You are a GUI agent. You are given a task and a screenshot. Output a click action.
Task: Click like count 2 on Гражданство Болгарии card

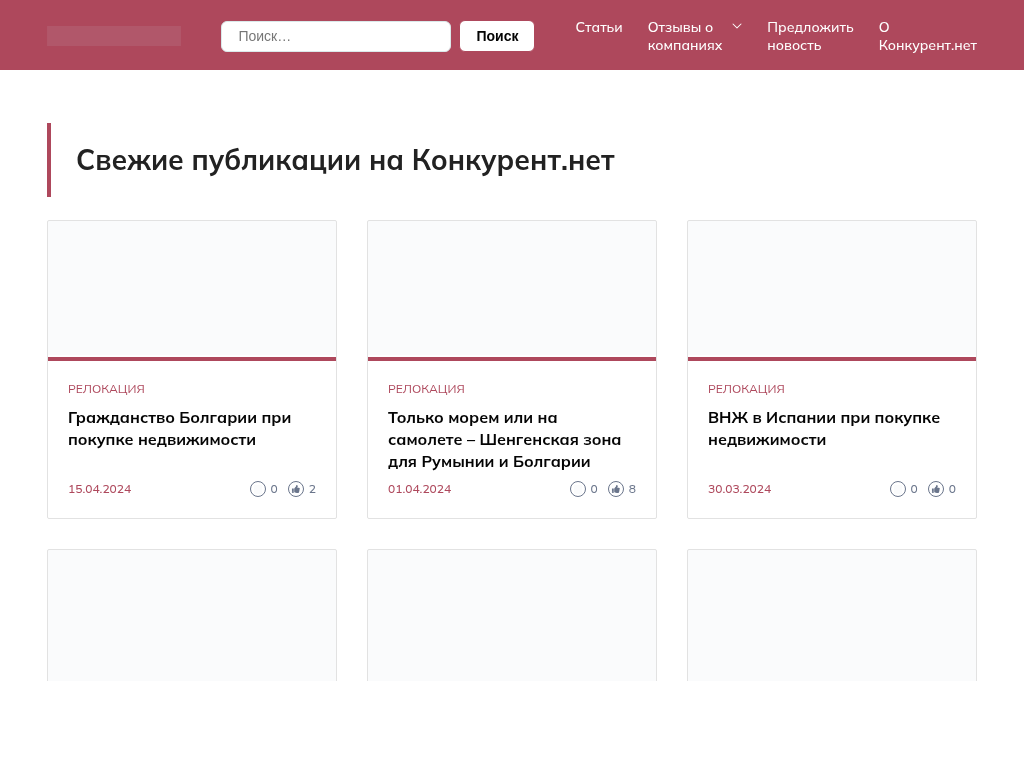312,489
